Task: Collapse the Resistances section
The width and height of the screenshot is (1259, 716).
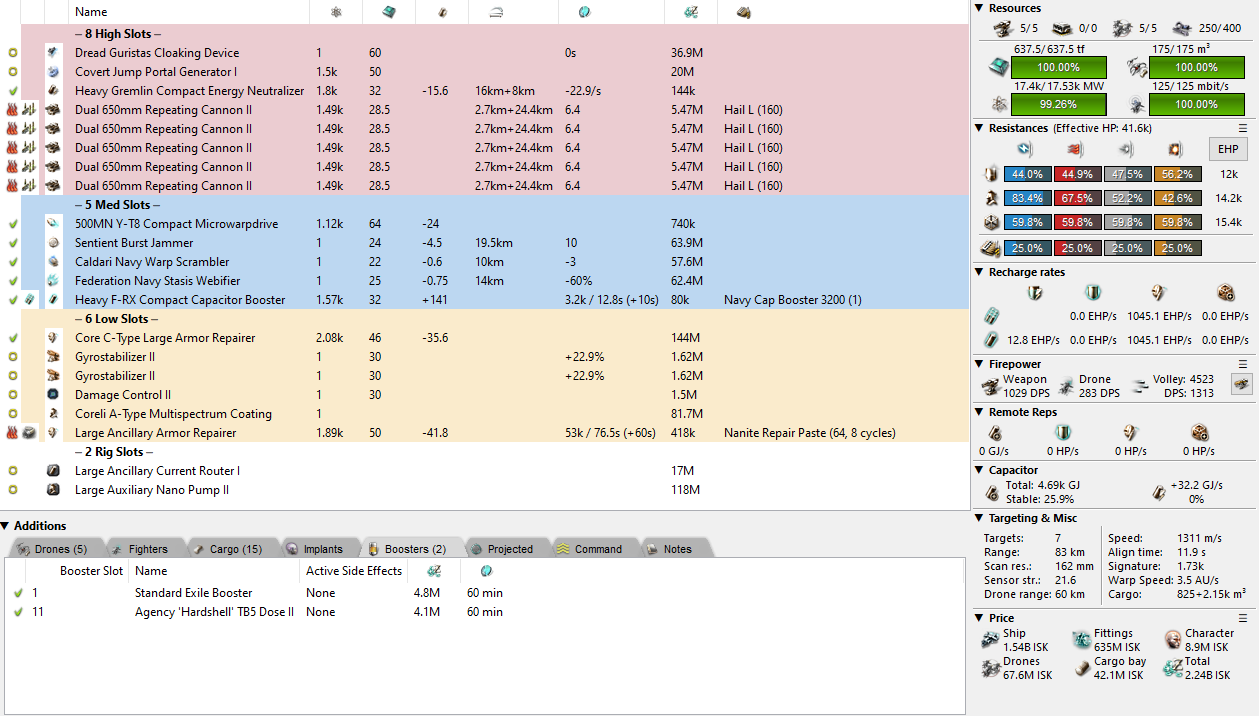Action: [980, 128]
